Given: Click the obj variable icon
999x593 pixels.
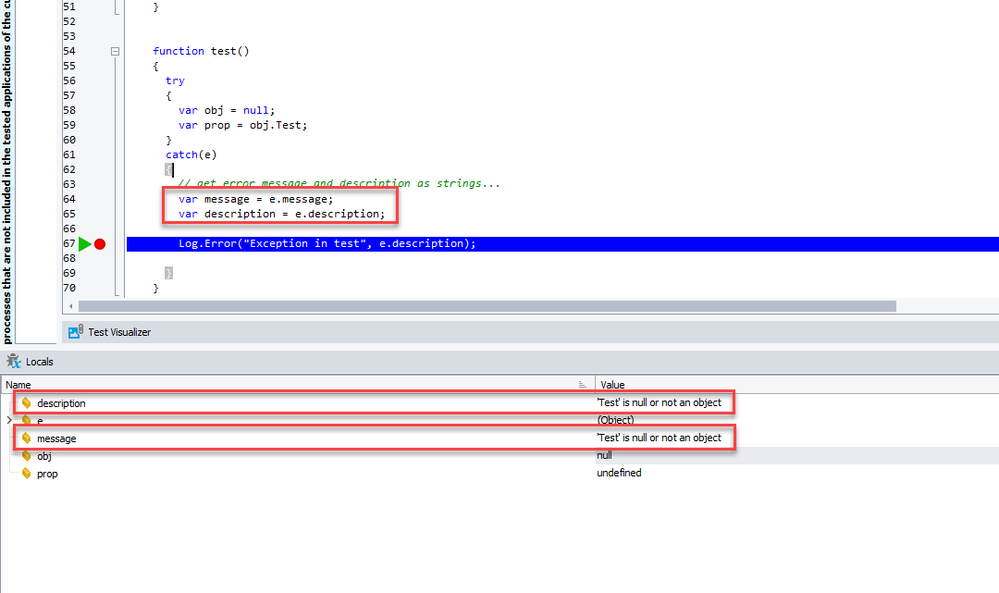Looking at the screenshot, I should tap(27, 456).
